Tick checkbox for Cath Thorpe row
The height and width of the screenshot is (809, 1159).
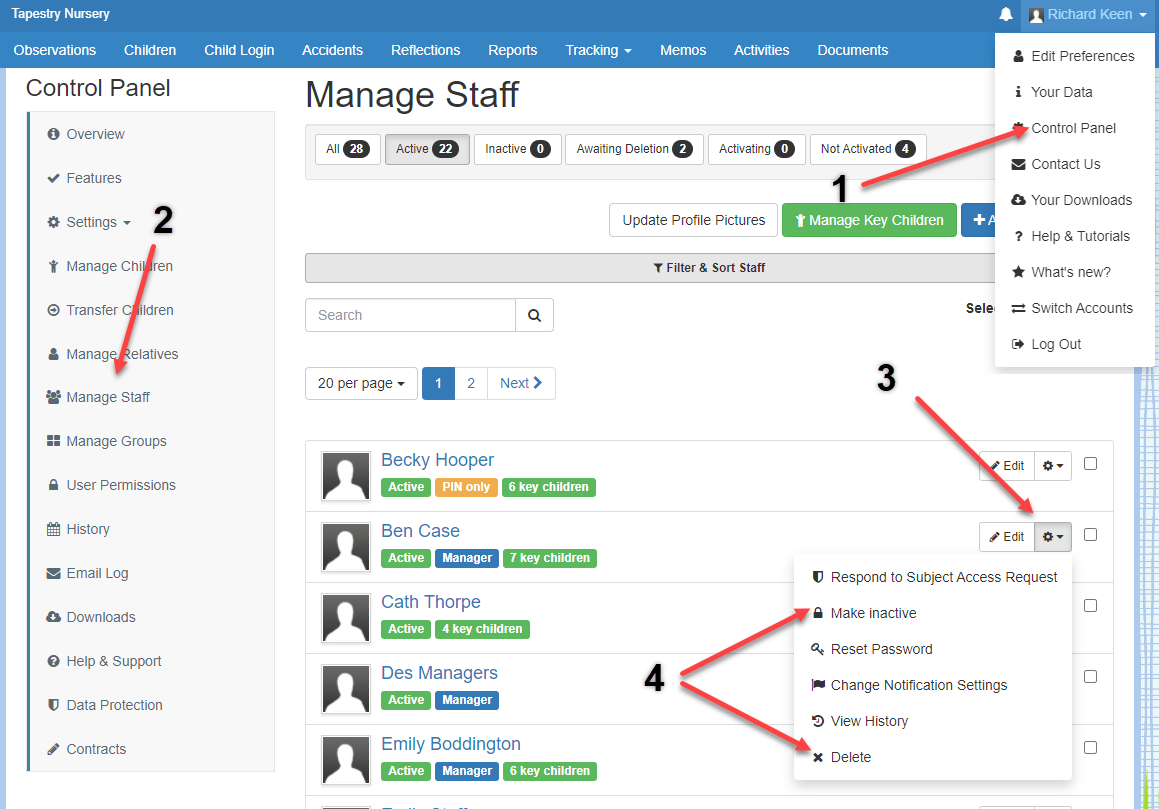click(1090, 606)
